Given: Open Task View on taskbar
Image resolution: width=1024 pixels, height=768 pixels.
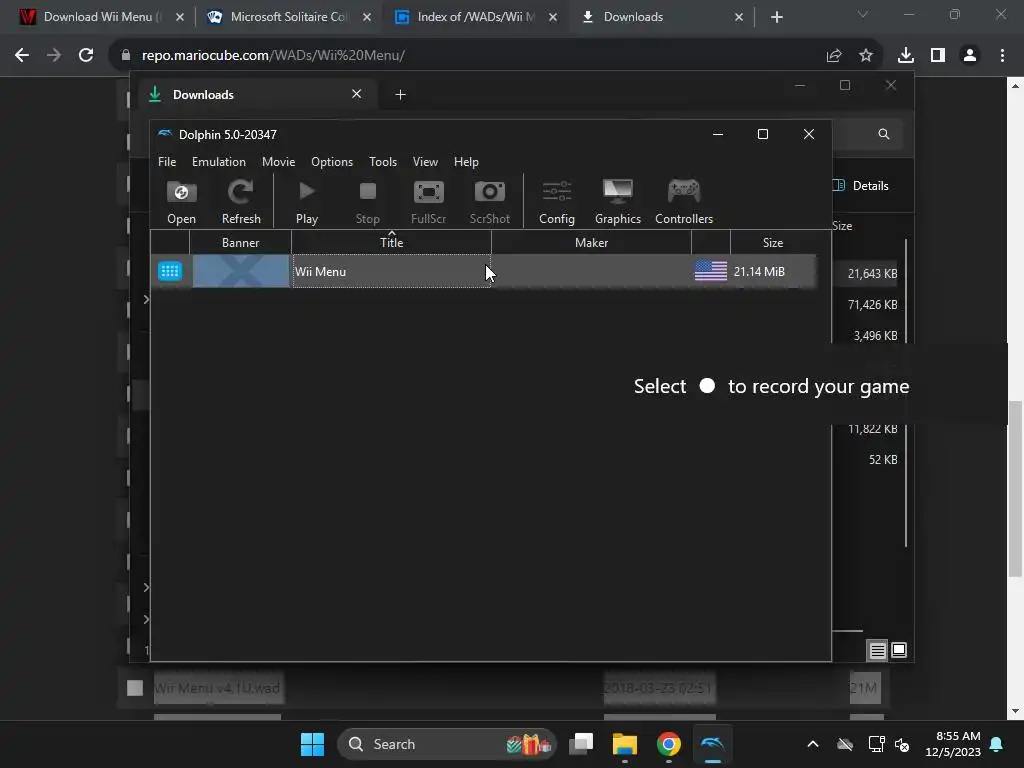Looking at the screenshot, I should 581,744.
